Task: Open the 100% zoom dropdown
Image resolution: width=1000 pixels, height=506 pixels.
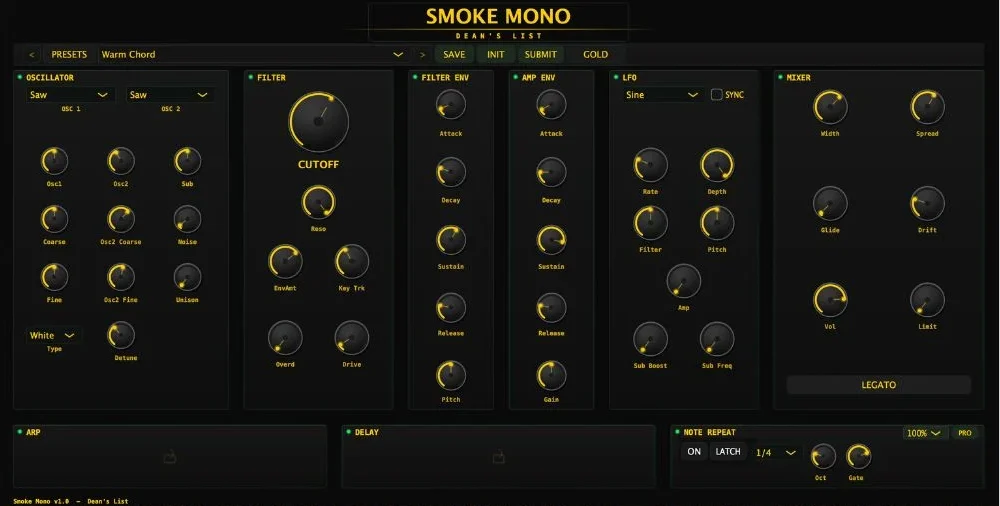Action: point(925,433)
